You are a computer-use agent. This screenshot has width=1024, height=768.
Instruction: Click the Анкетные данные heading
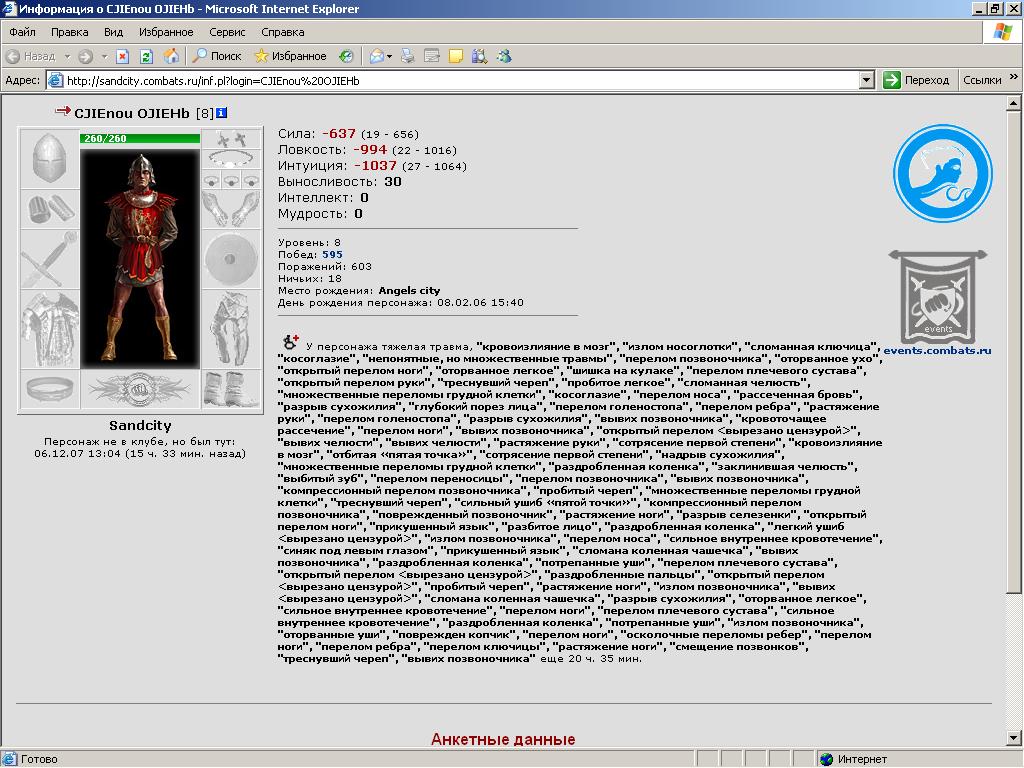click(503, 739)
